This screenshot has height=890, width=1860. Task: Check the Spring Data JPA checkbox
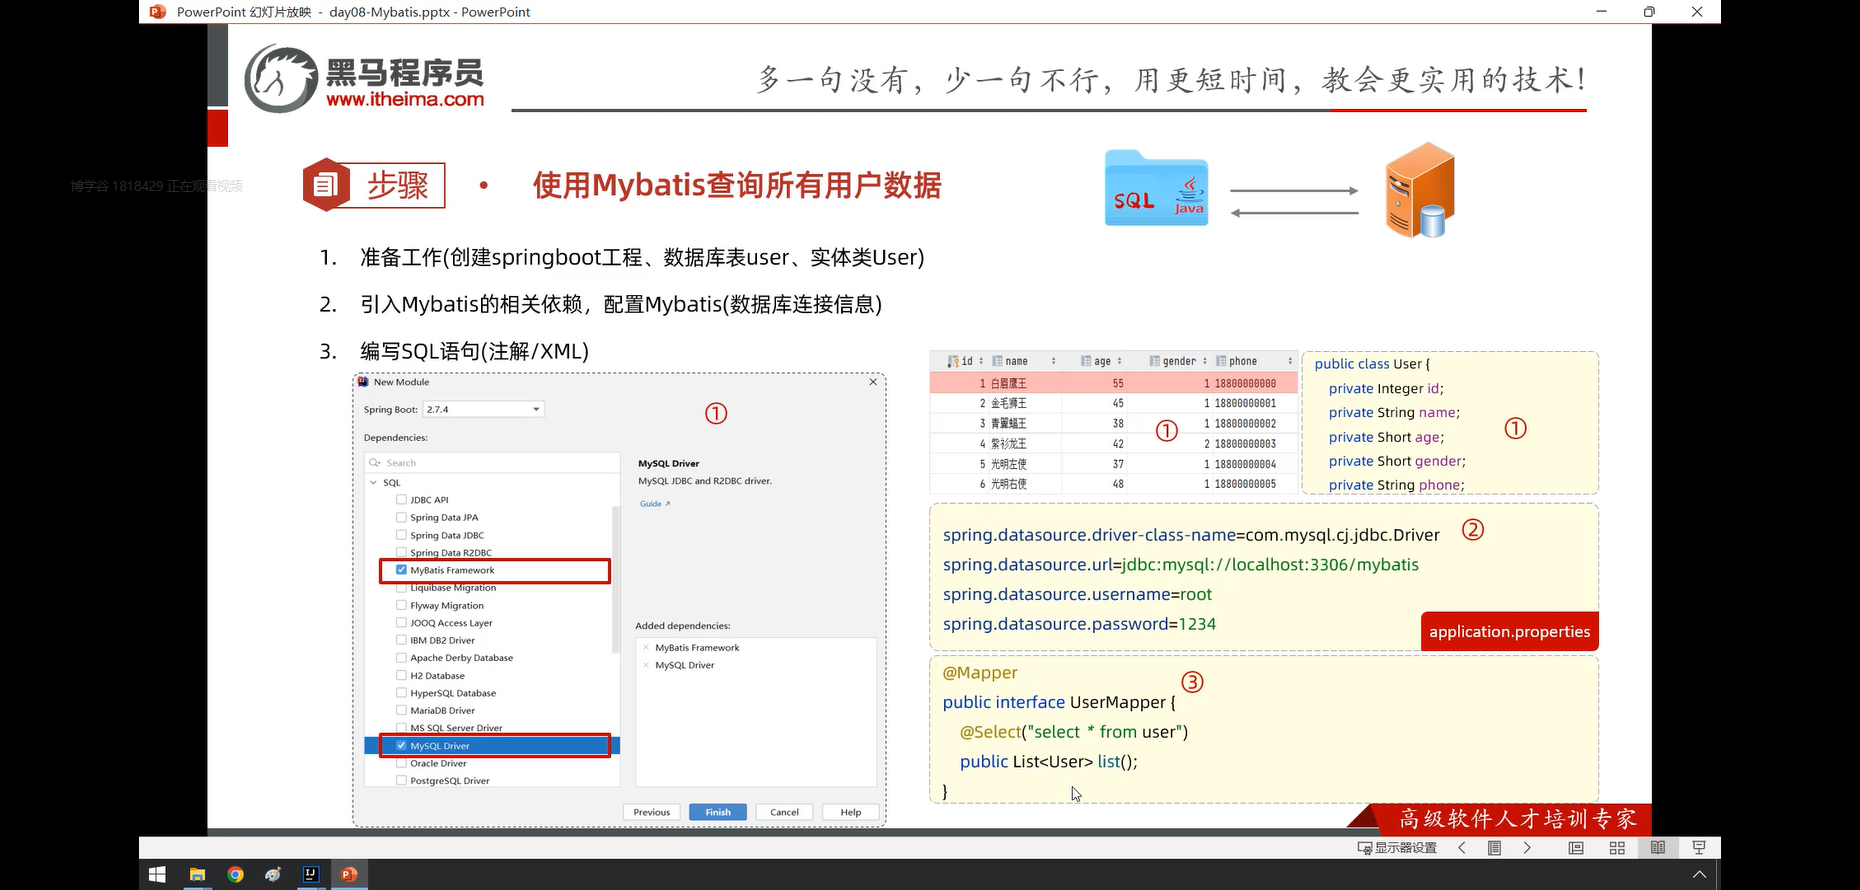pos(401,517)
